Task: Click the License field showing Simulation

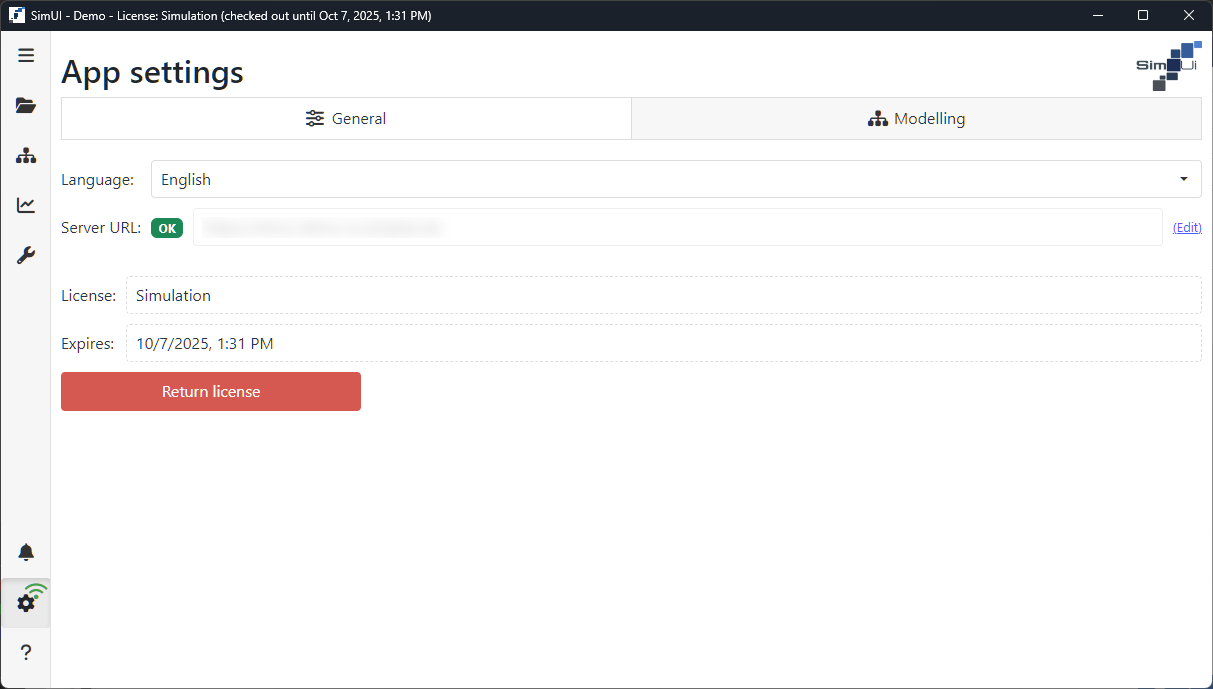Action: point(663,296)
